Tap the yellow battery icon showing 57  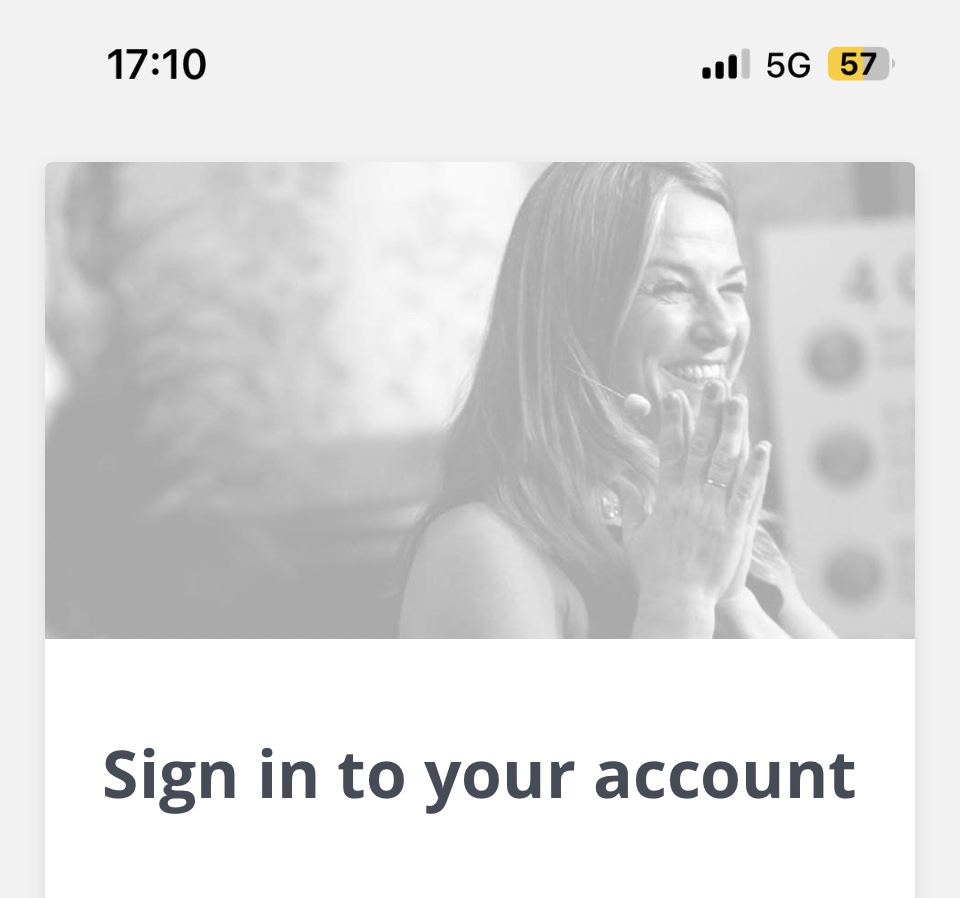858,64
